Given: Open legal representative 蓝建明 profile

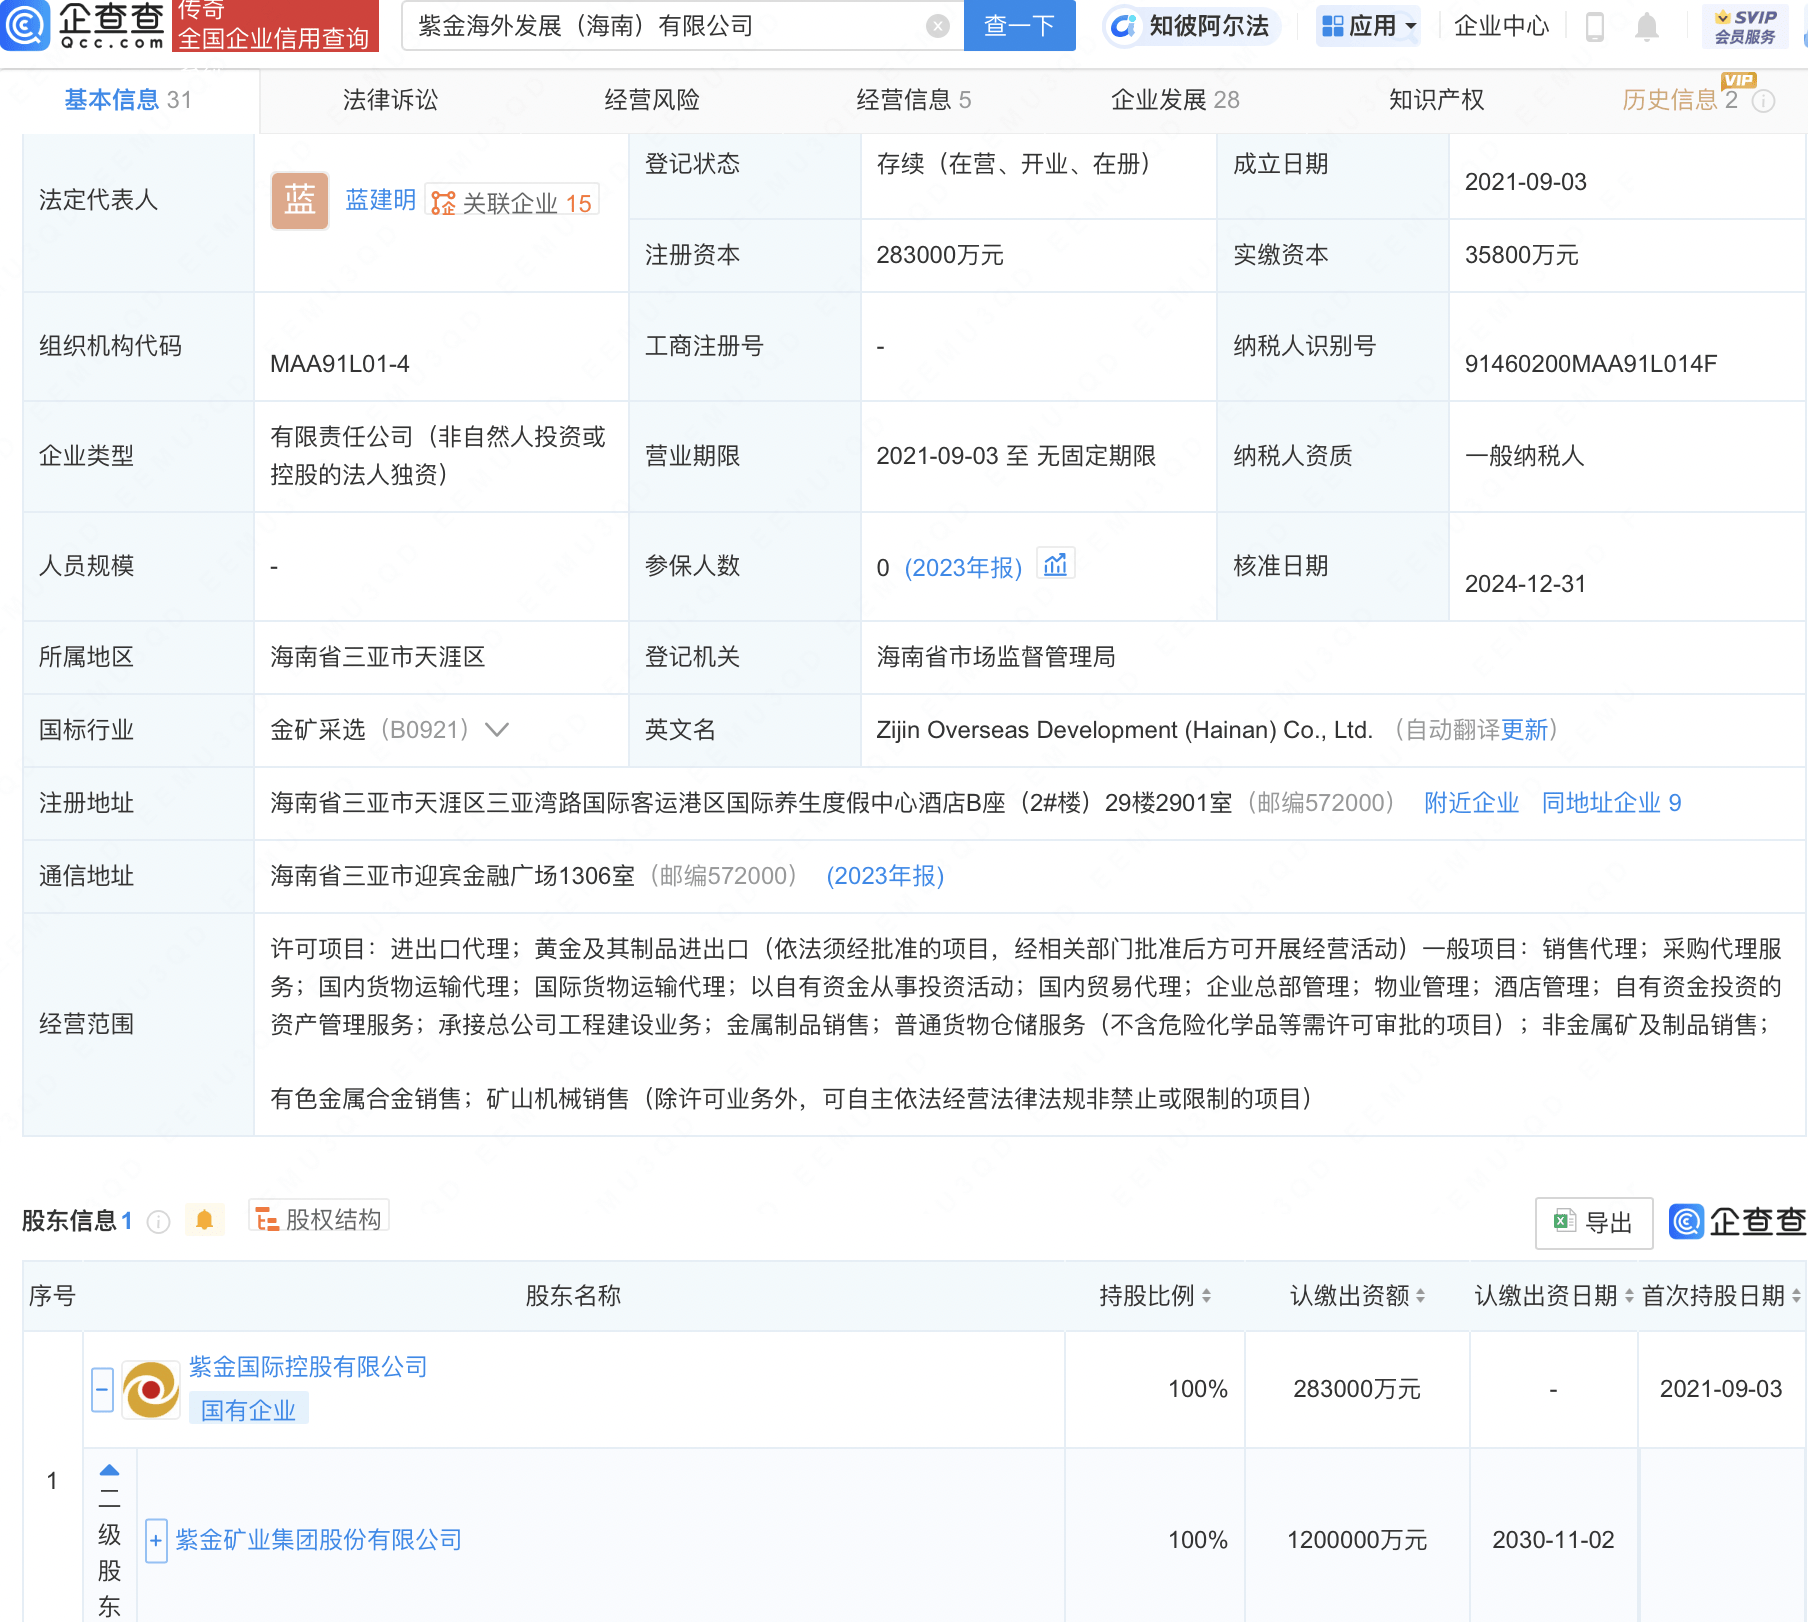Looking at the screenshot, I should pyautogui.click(x=380, y=200).
